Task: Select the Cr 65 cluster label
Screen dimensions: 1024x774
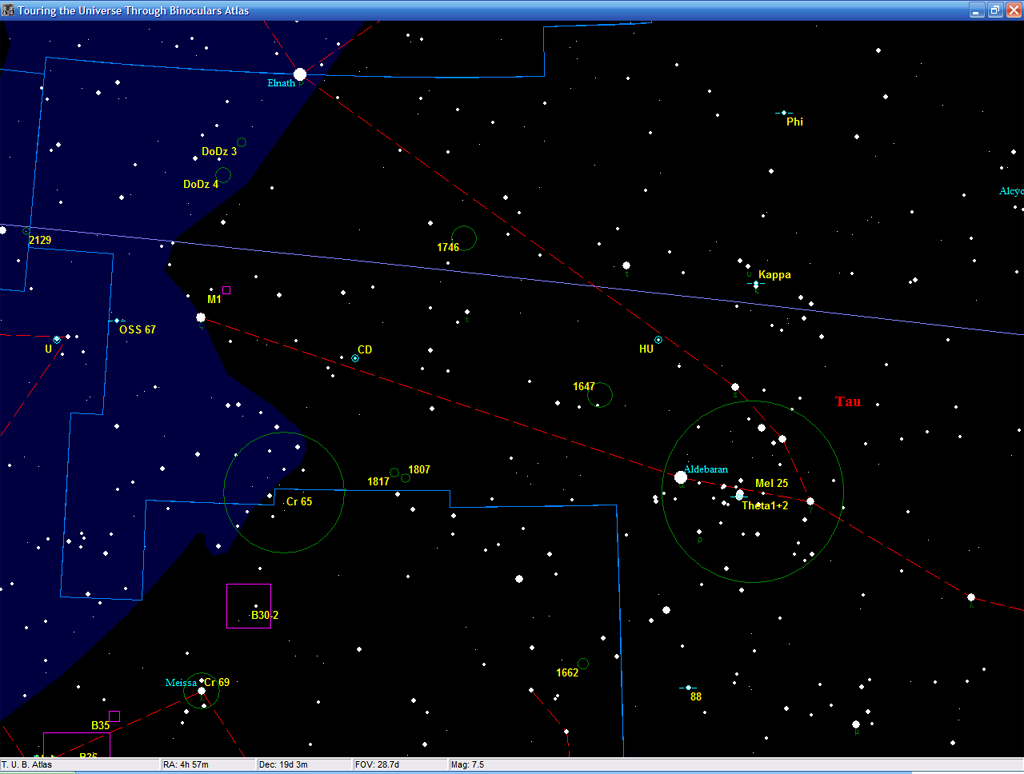Action: coord(299,502)
